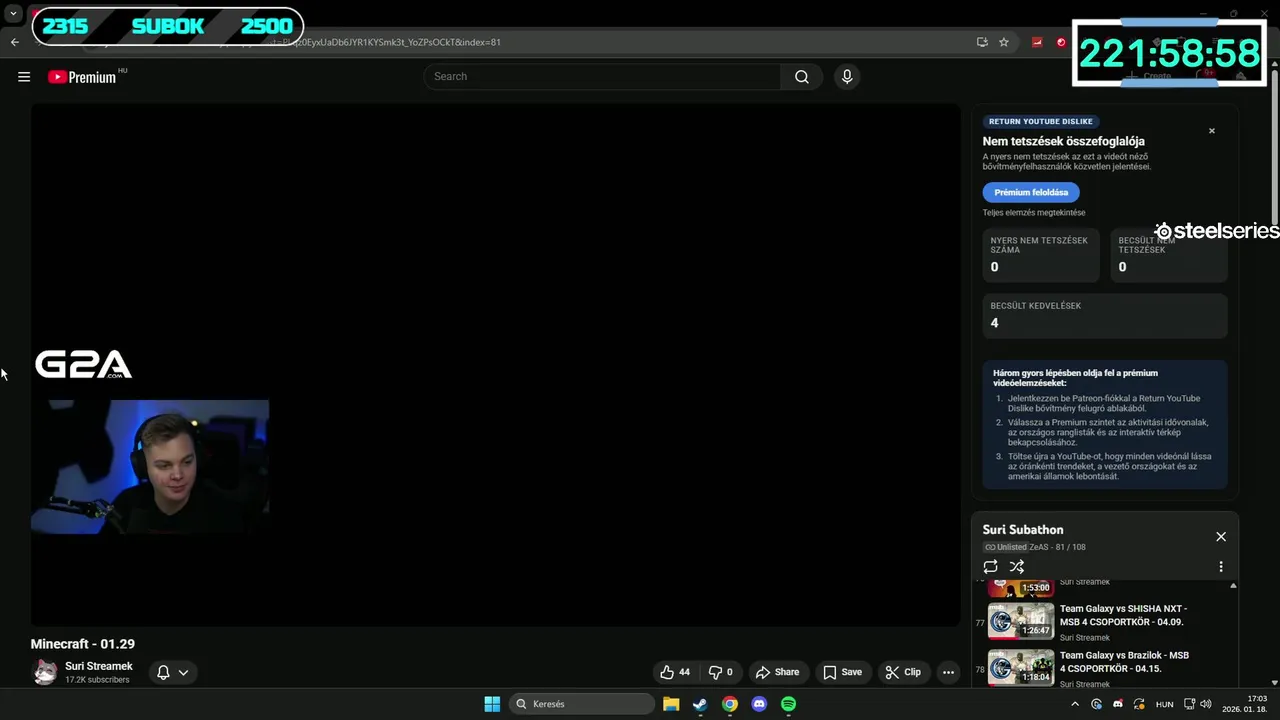
Task: Play Team Galaxy vs SHISHA NXT thumbnail
Action: click(x=1021, y=620)
